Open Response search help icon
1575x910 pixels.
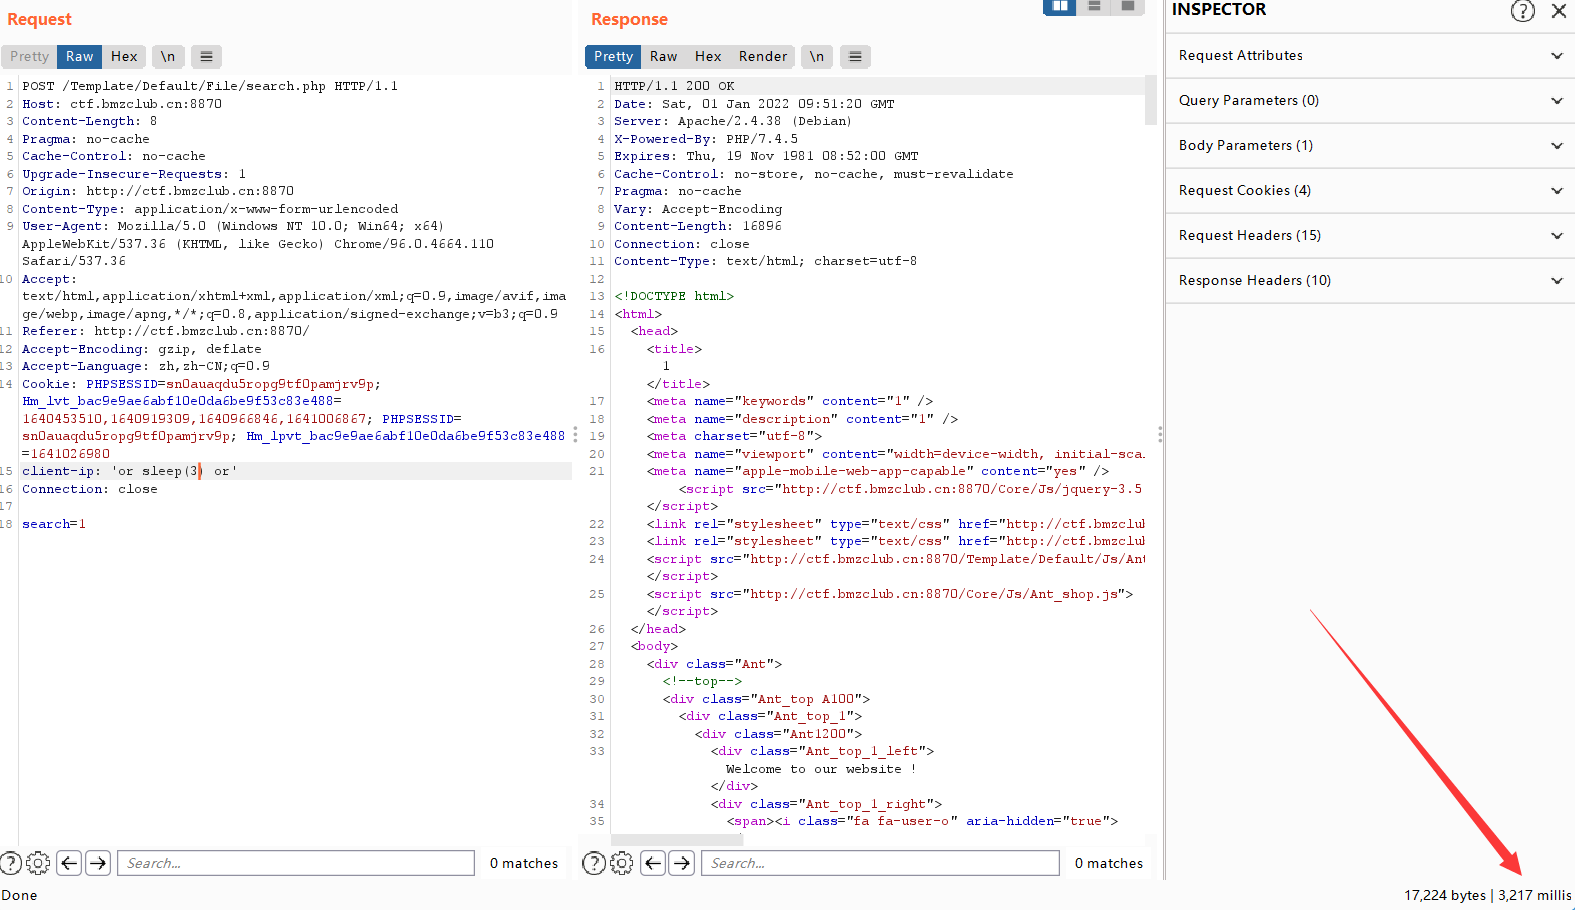coord(594,863)
